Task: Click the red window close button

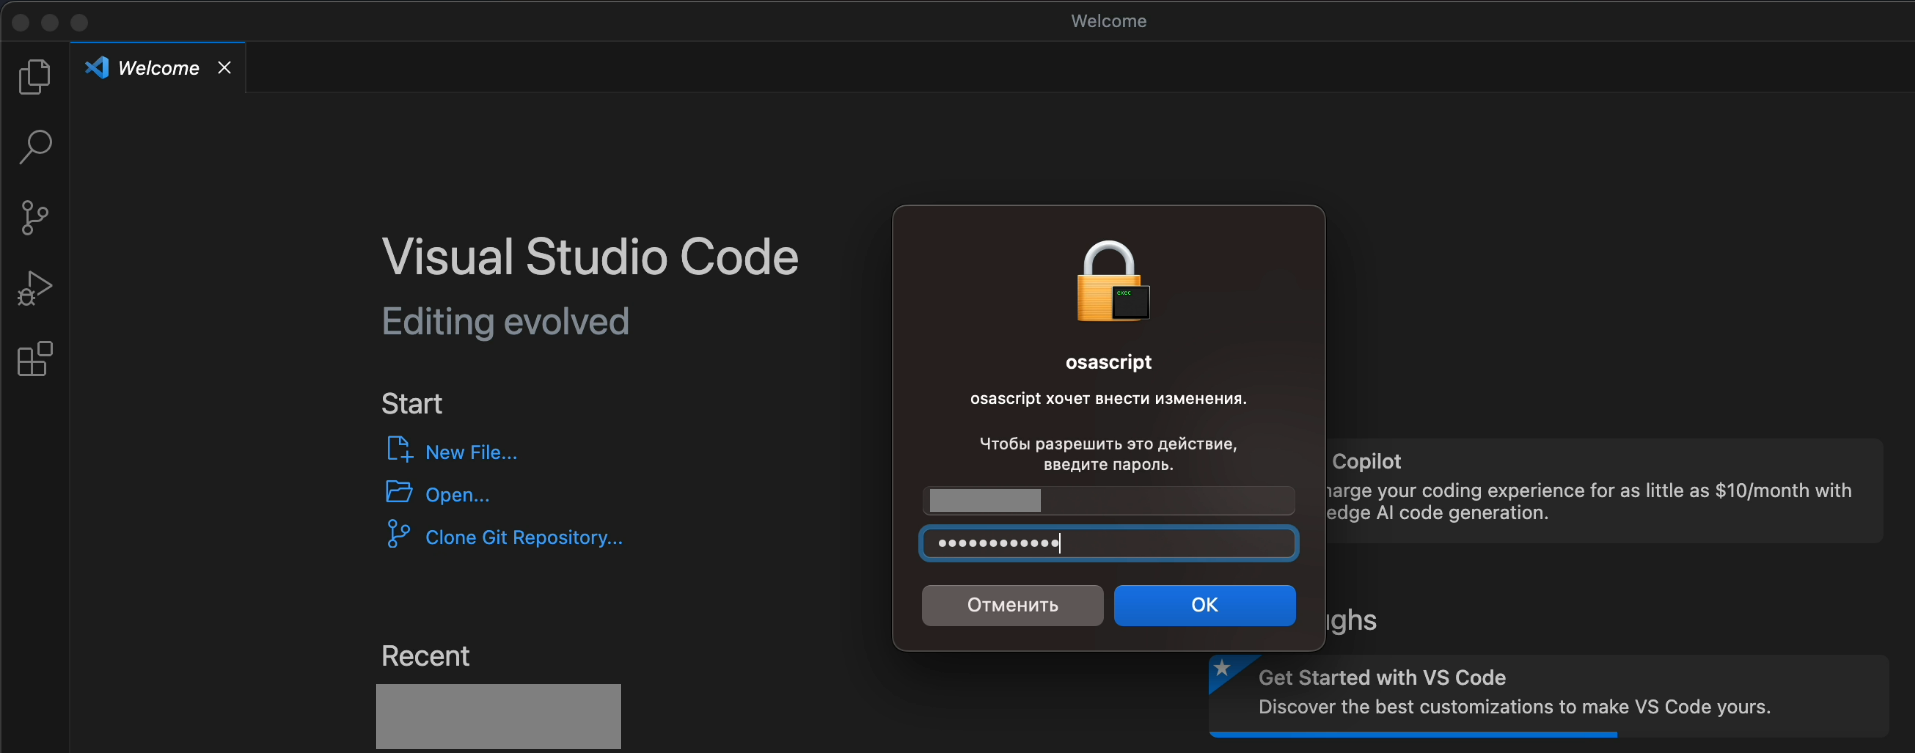Action: pyautogui.click(x=20, y=22)
